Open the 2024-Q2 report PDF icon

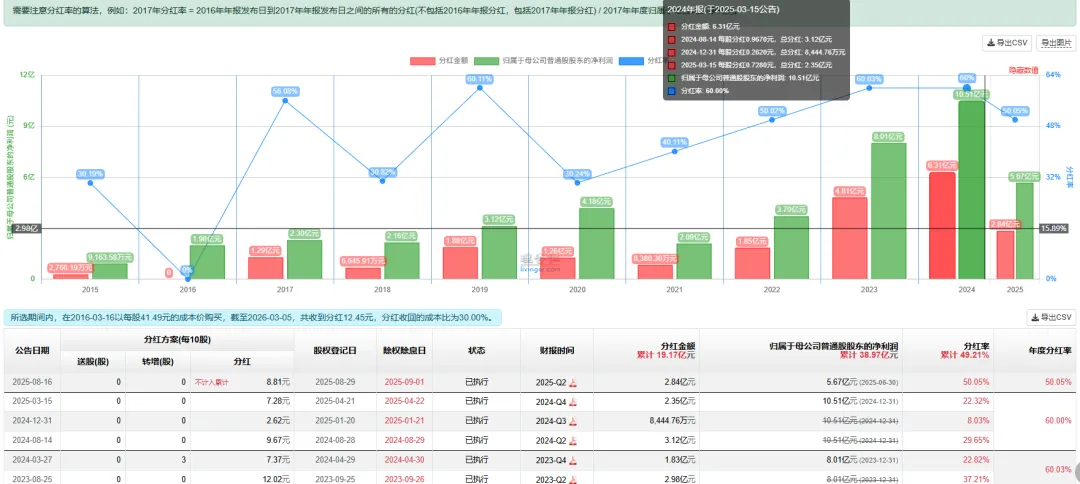pyautogui.click(x=572, y=441)
